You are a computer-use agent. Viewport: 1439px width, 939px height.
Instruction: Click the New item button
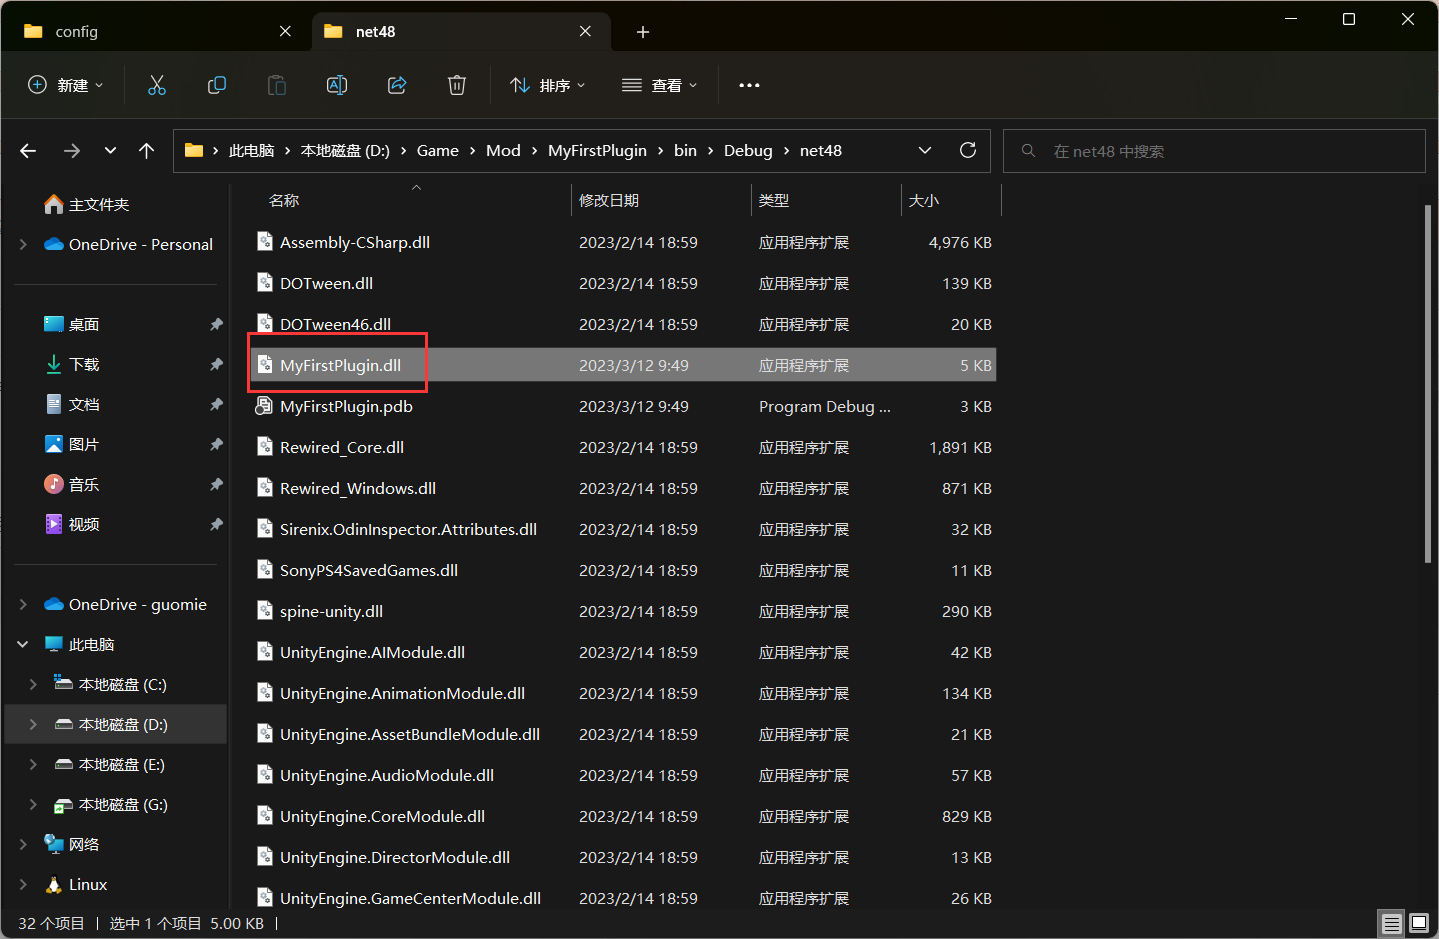[x=66, y=86]
